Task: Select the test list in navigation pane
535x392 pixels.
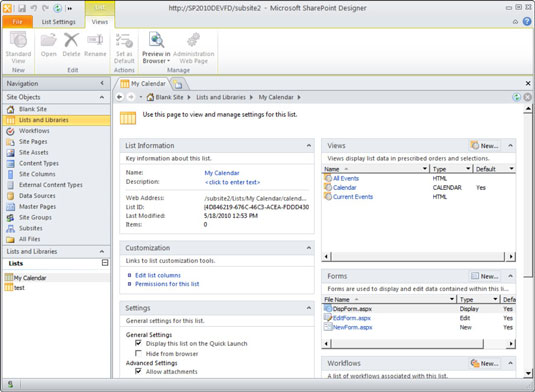Action: [19, 288]
